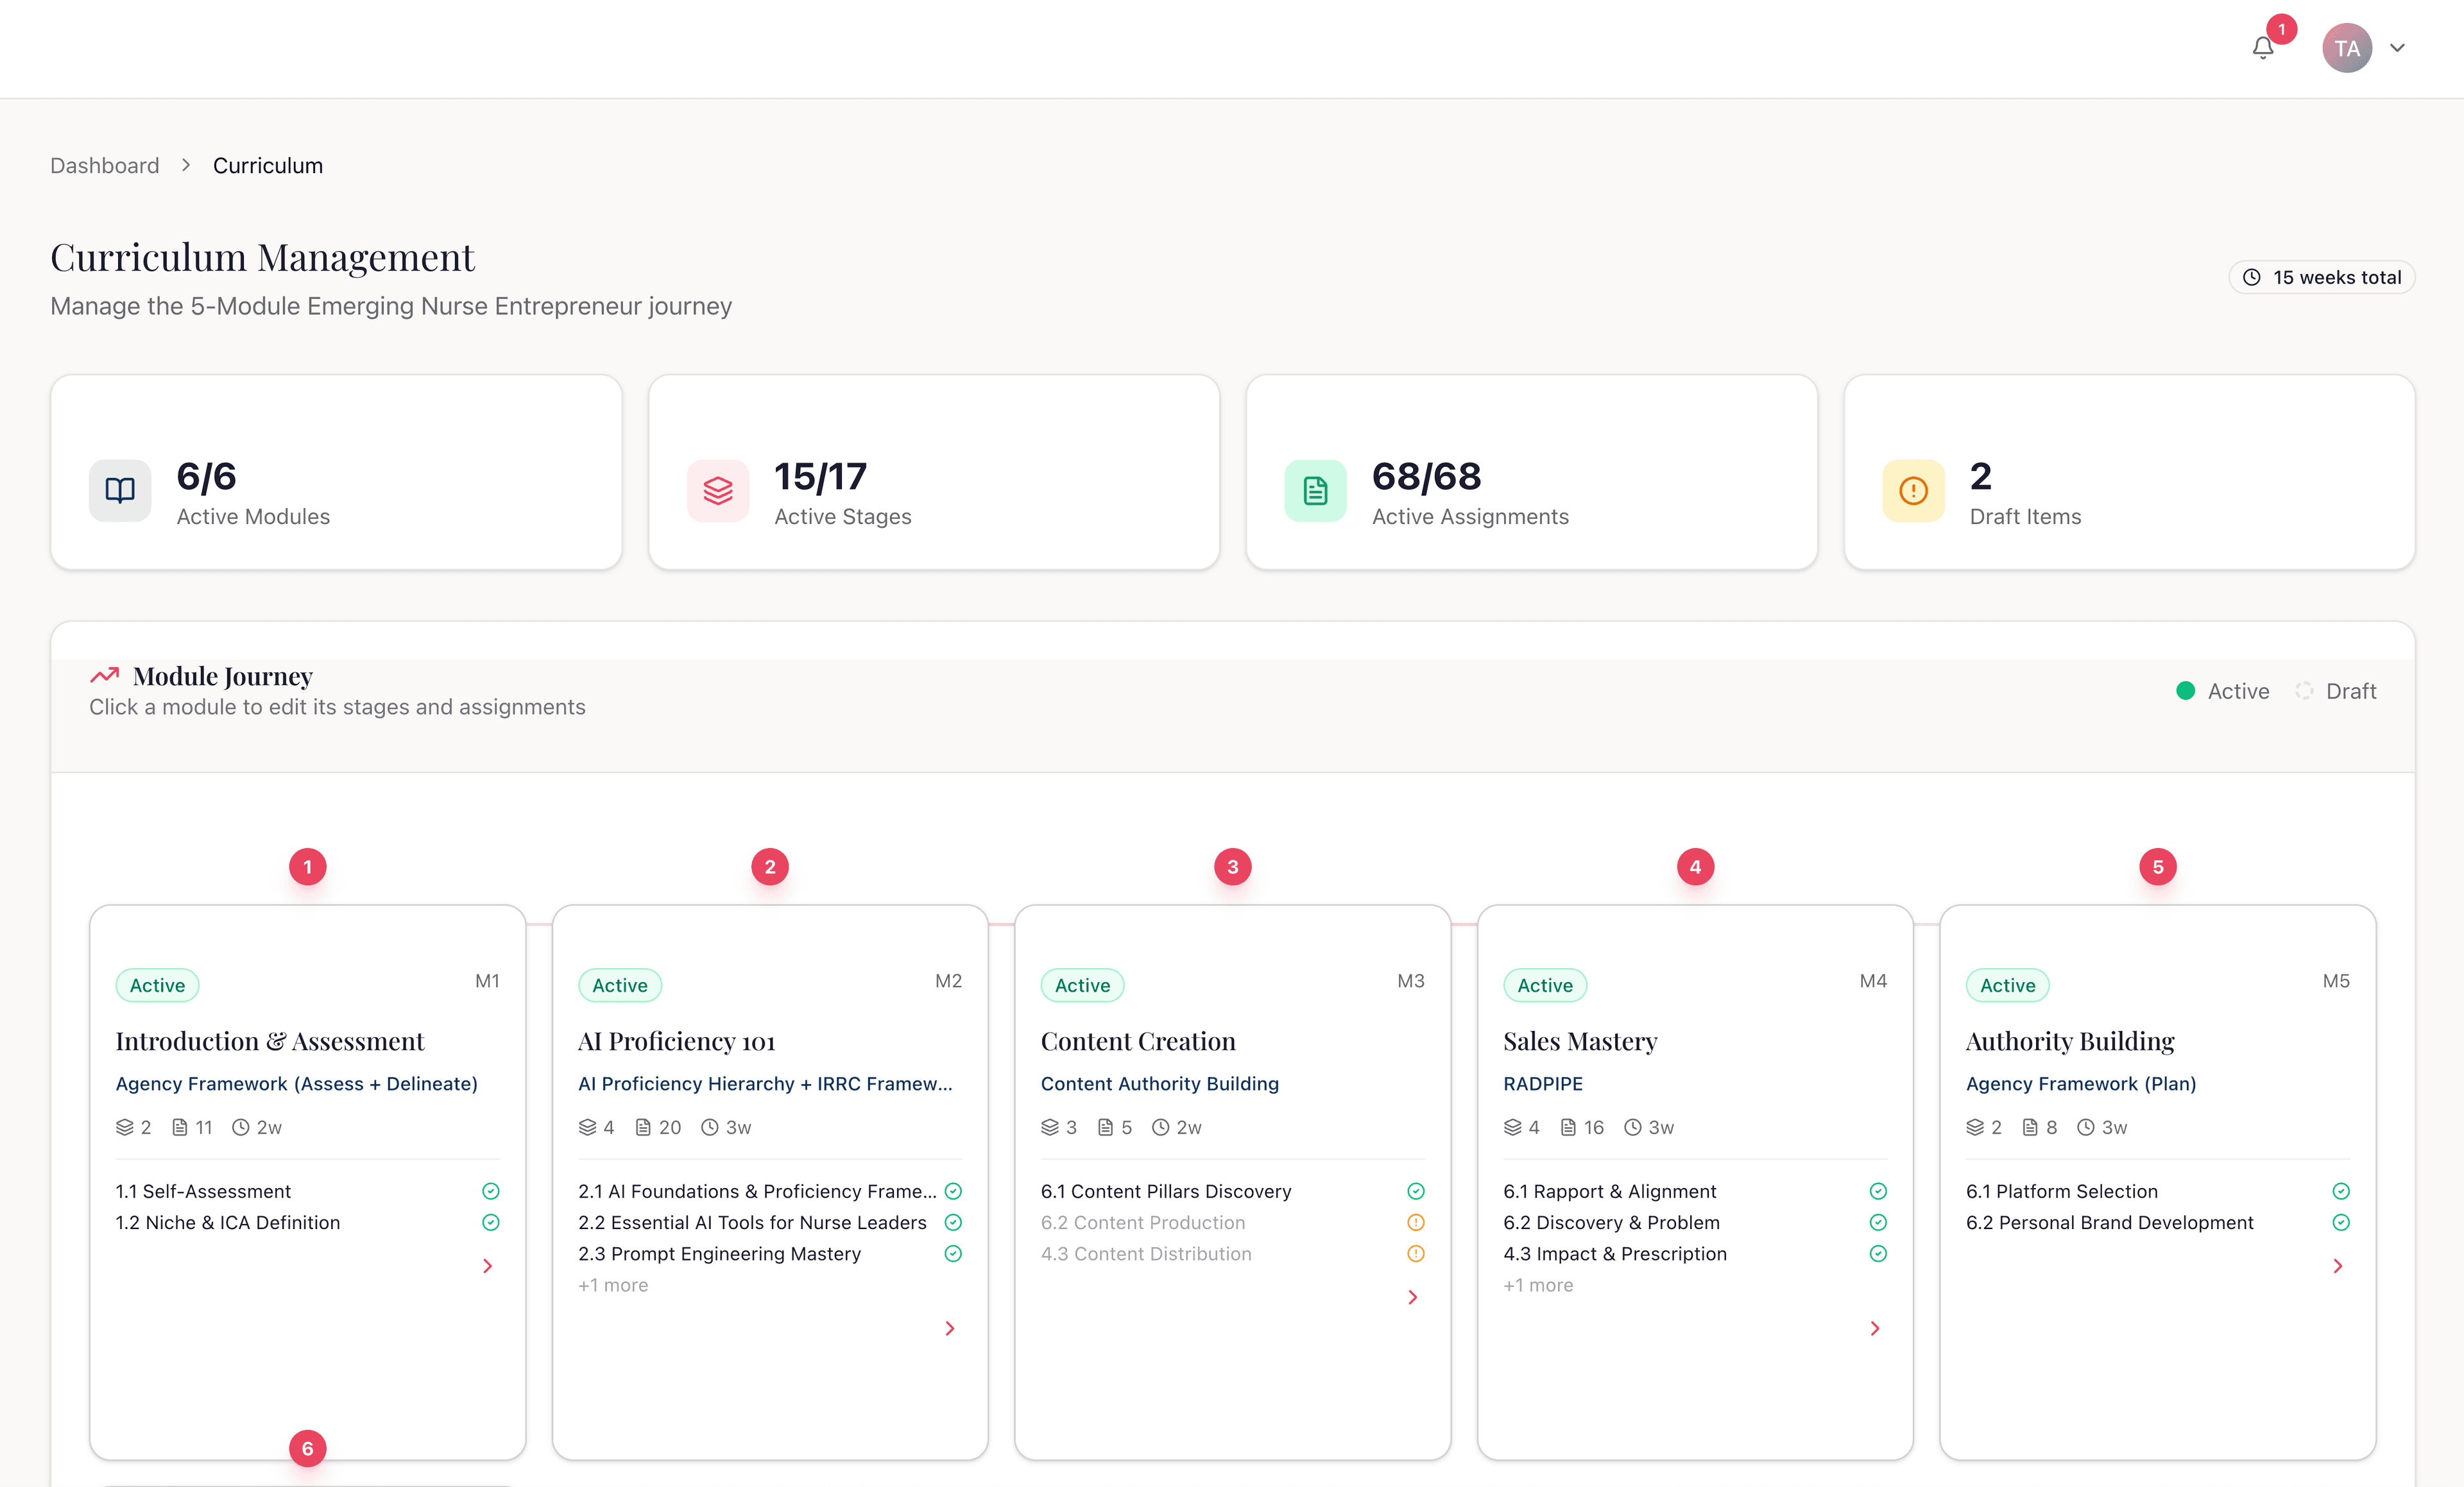Click the clock icon in weeks badge
The width and height of the screenshot is (2464, 1487).
2252,278
